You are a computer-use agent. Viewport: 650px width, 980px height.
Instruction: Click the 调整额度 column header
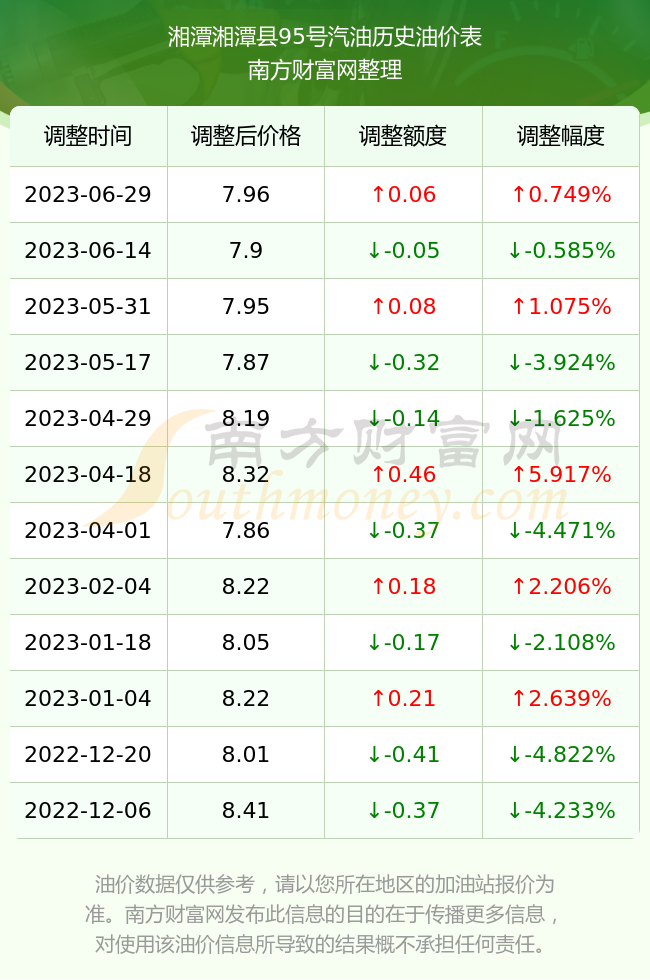(x=403, y=136)
